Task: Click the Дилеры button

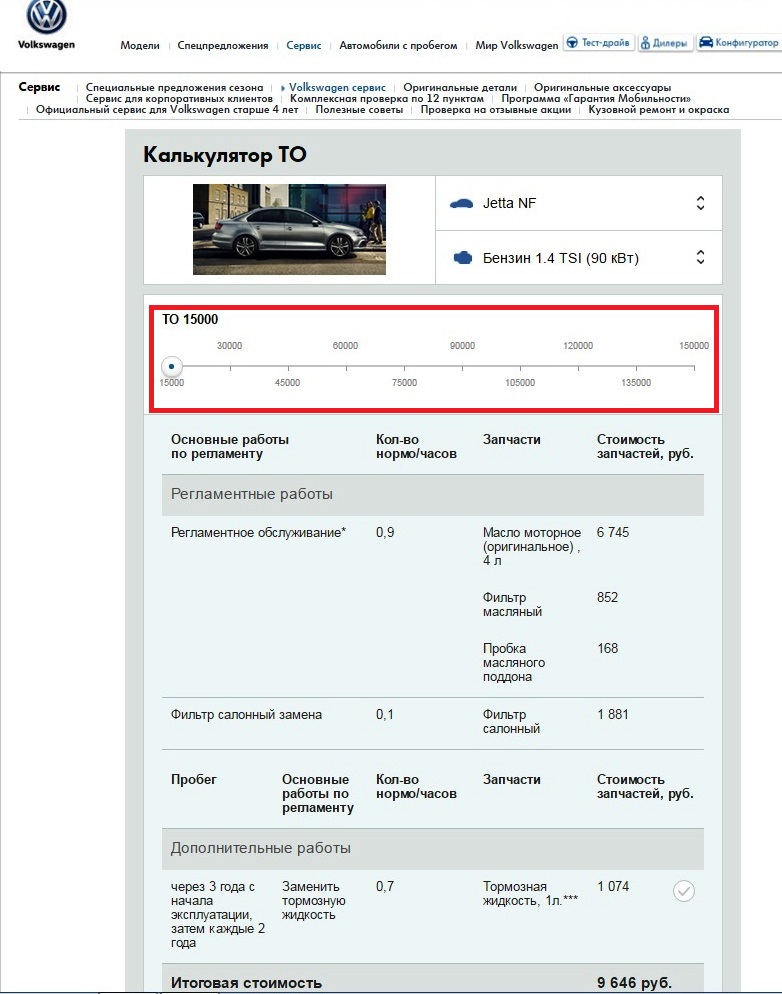Action: (664, 43)
